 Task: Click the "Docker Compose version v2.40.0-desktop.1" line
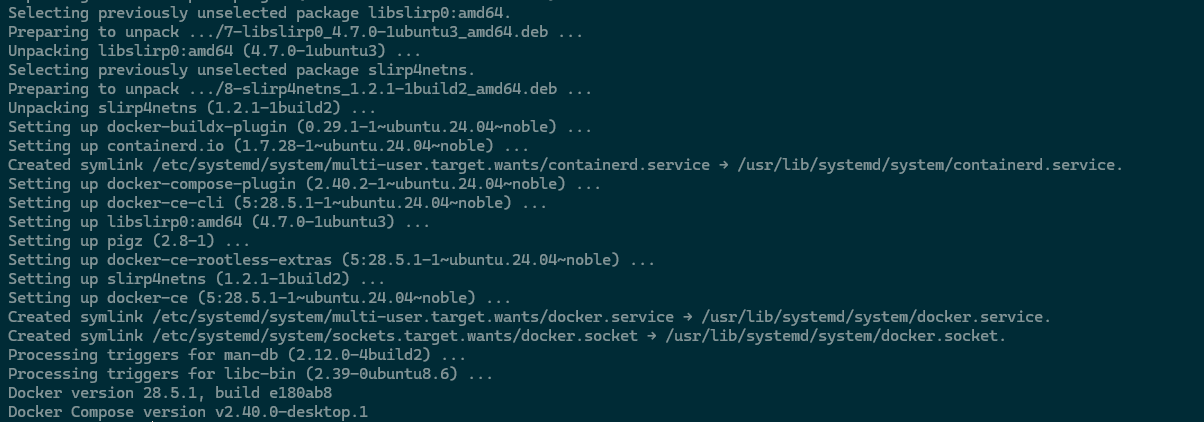tap(188, 412)
